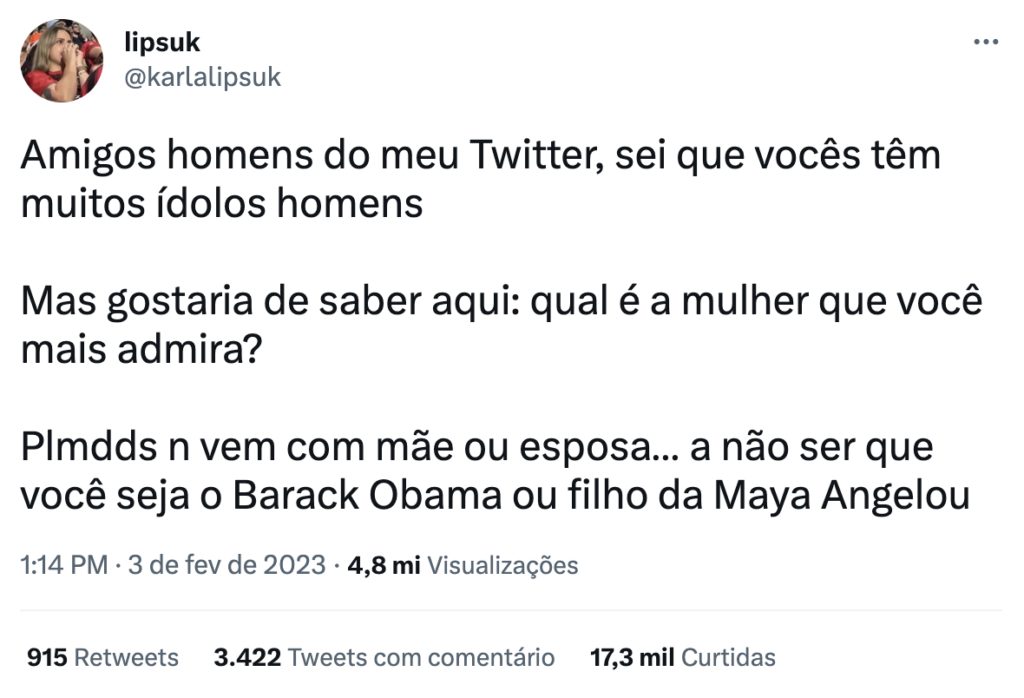View the 17,3 mil Curtidas list
This screenshot has height=698, width=1024.
click(682, 658)
